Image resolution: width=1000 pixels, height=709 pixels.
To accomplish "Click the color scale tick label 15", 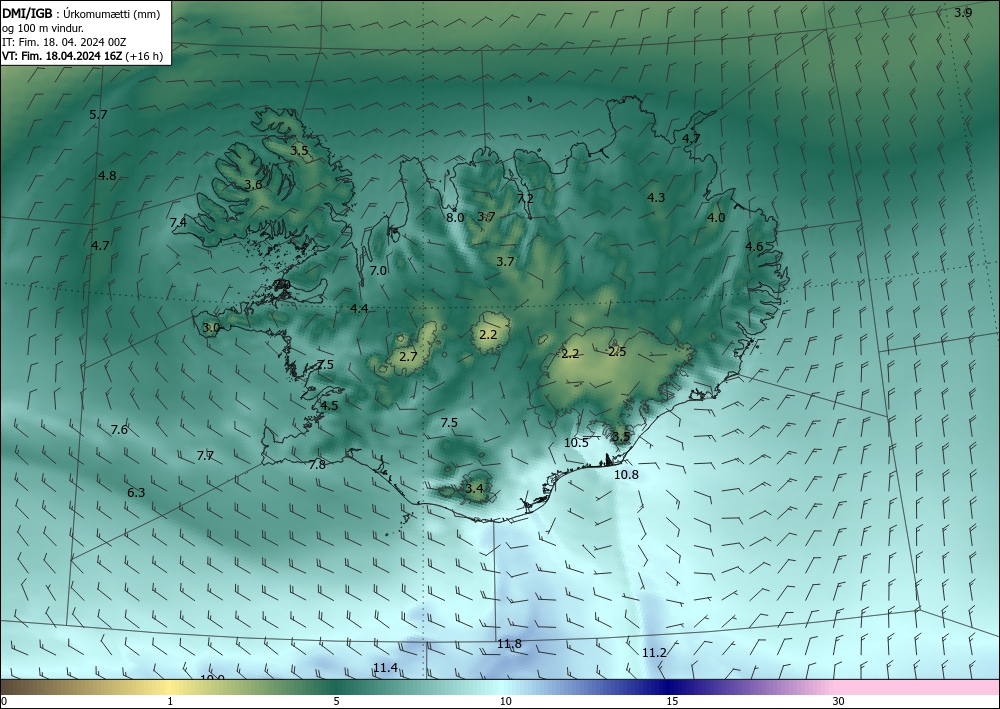I will pos(672,701).
